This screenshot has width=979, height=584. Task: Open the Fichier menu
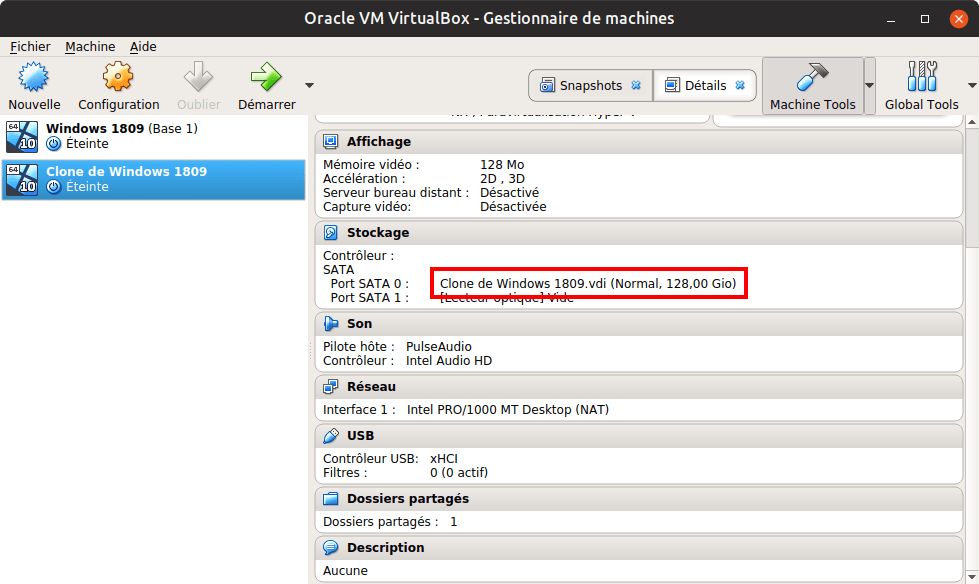point(30,47)
